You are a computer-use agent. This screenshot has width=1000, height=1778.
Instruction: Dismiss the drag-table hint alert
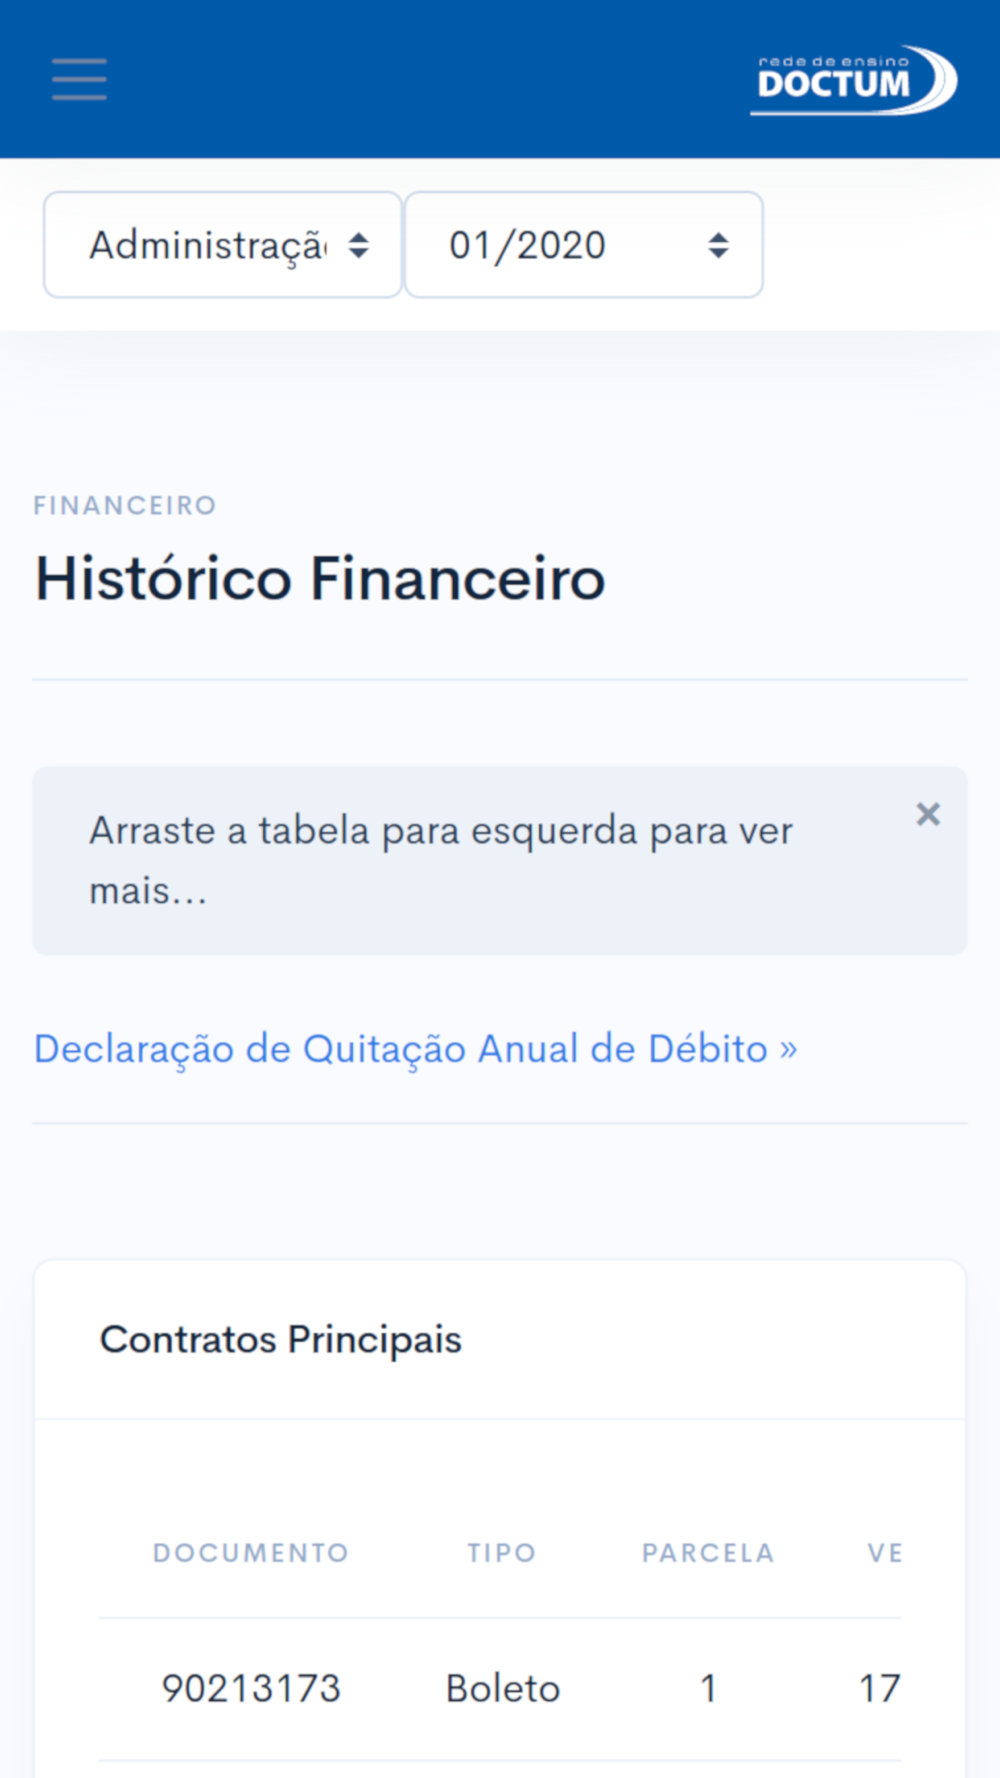pos(928,814)
